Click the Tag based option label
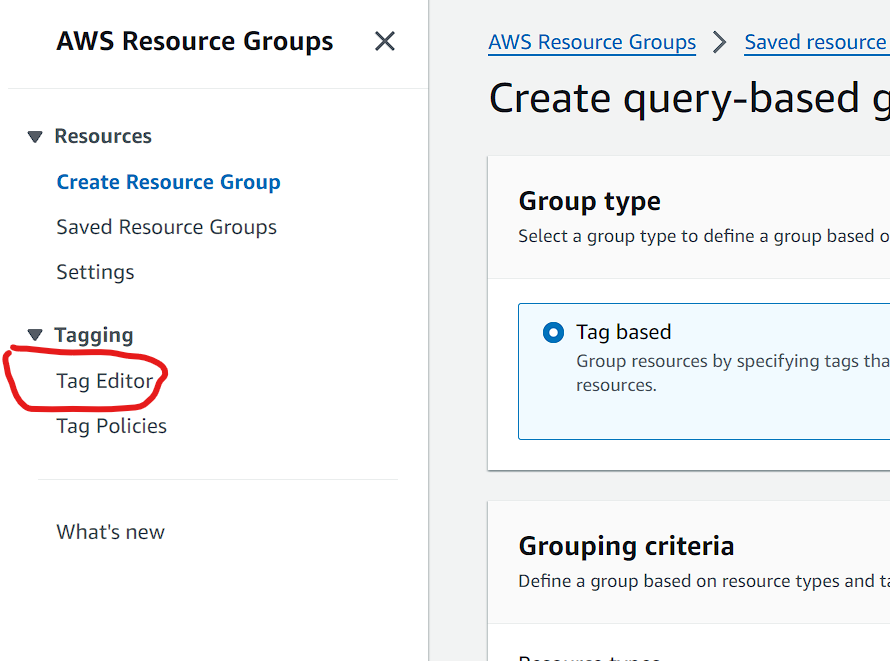This screenshot has height=661, width=890. point(624,332)
